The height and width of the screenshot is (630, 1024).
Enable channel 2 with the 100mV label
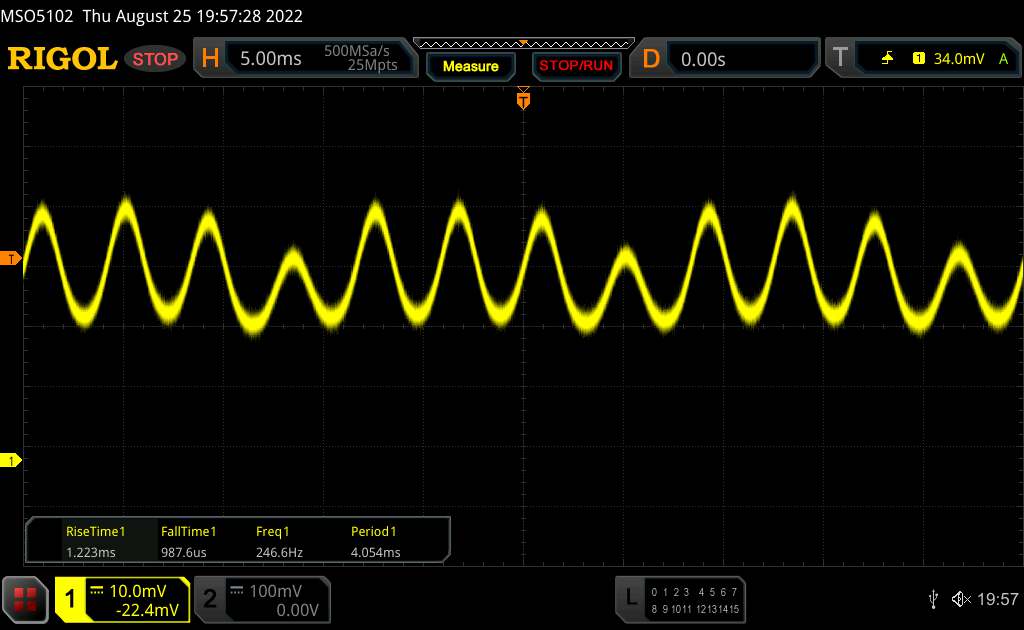pyautogui.click(x=258, y=599)
